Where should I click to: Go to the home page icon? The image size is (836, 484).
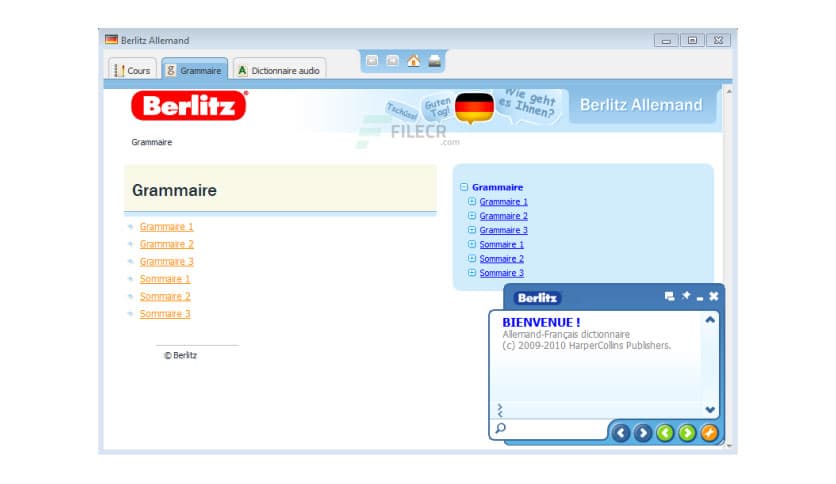413,61
